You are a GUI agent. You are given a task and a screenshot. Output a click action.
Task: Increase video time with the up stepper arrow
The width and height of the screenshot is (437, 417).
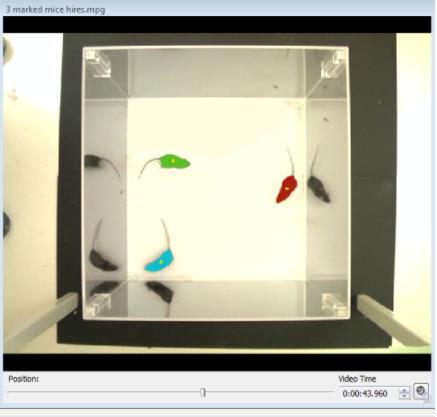(x=404, y=391)
